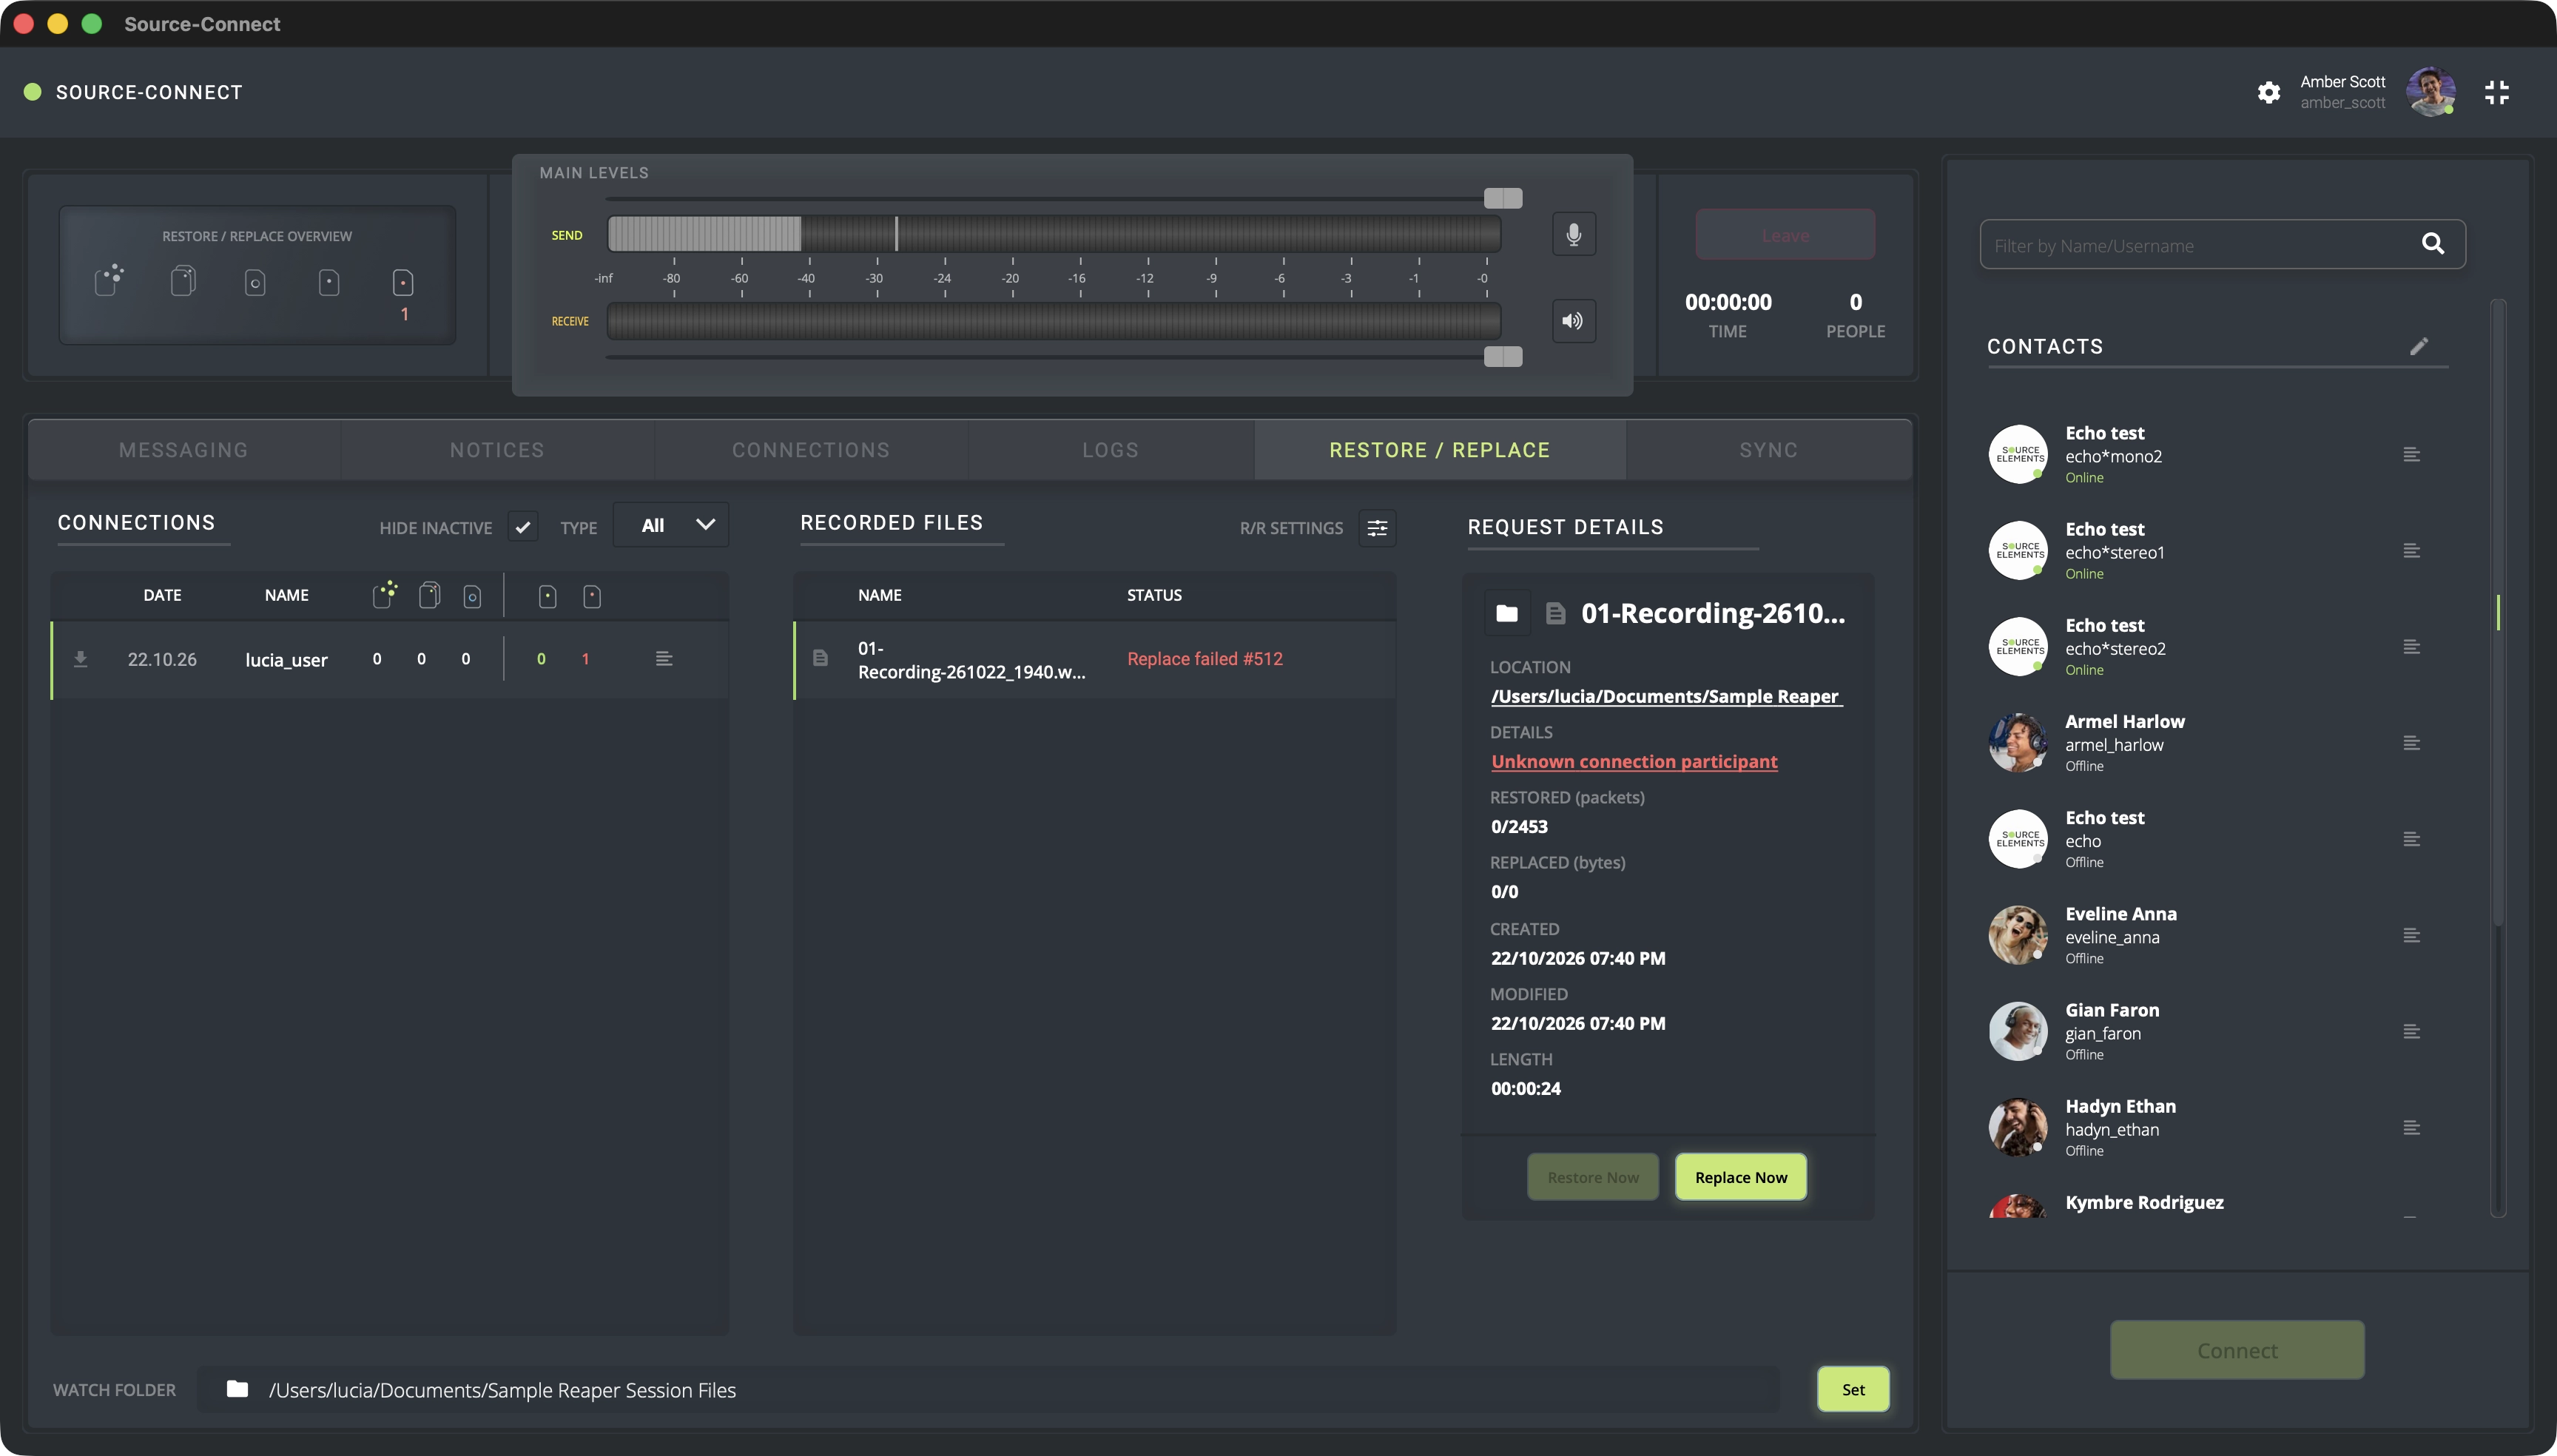Switch to the MESSAGING tab
Viewport: 2557px width, 1456px height.
184,450
